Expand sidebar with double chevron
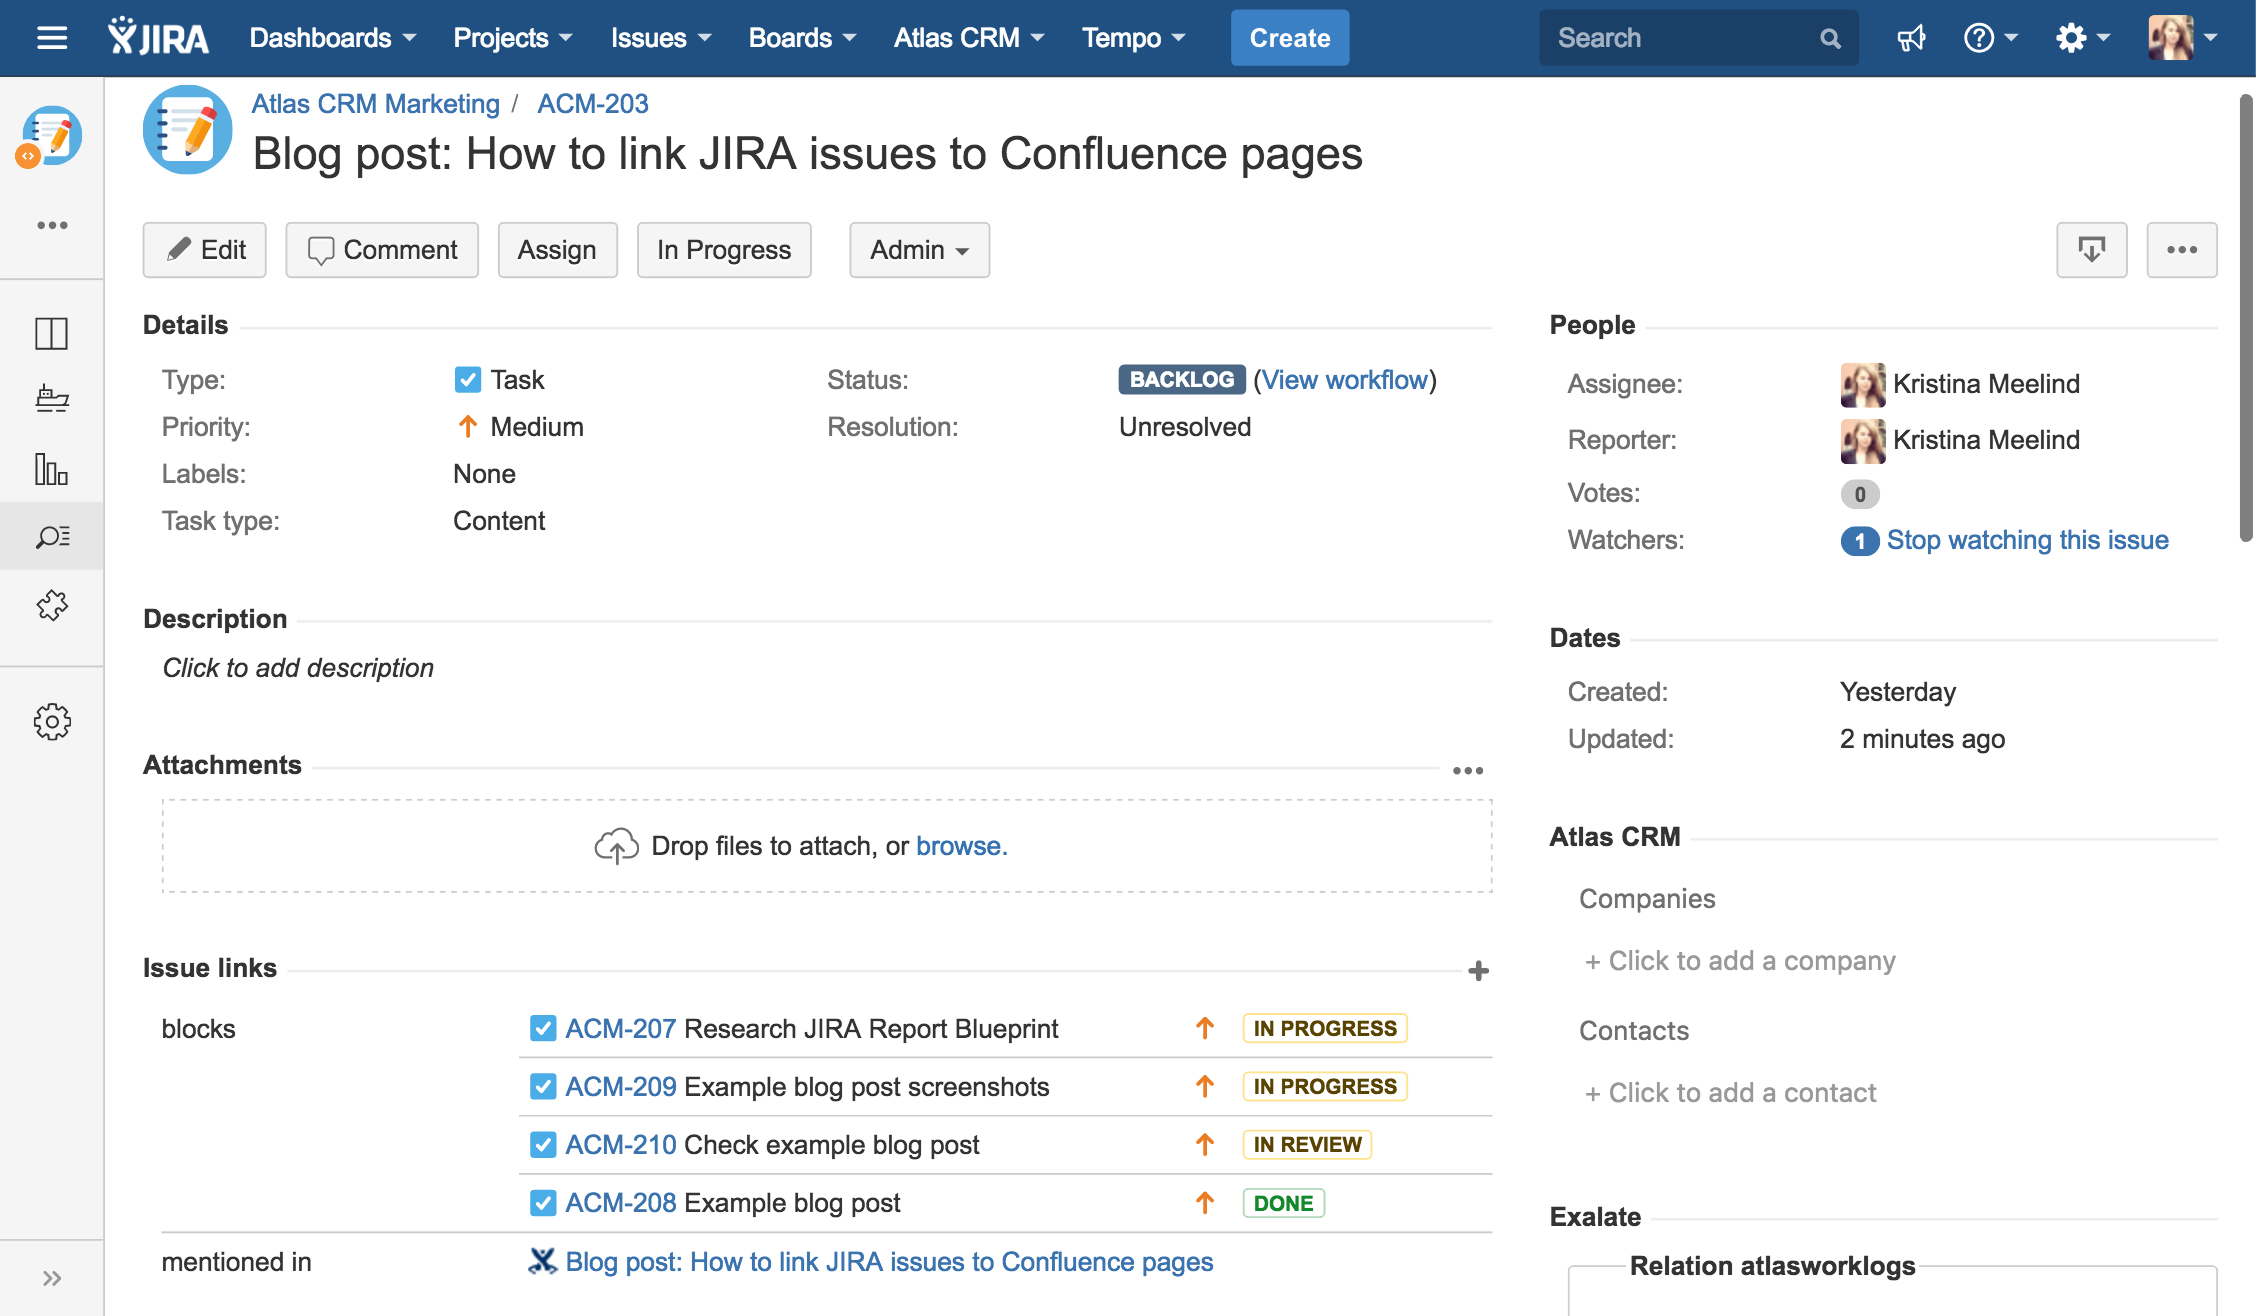 click(52, 1278)
